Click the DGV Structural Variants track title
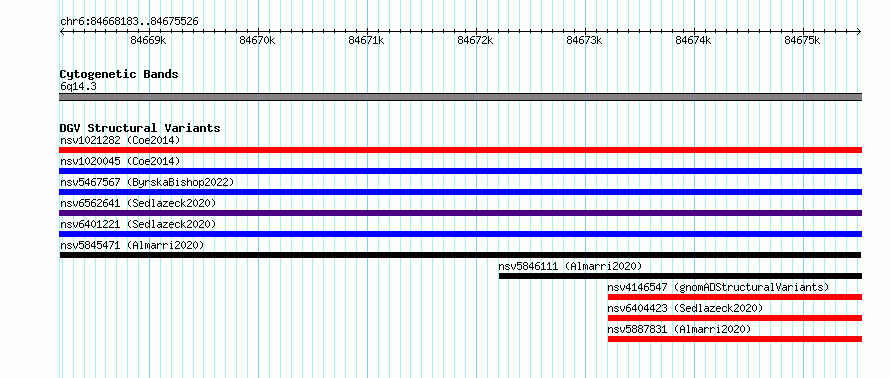Screen dimensions: 890x378 pos(140,128)
